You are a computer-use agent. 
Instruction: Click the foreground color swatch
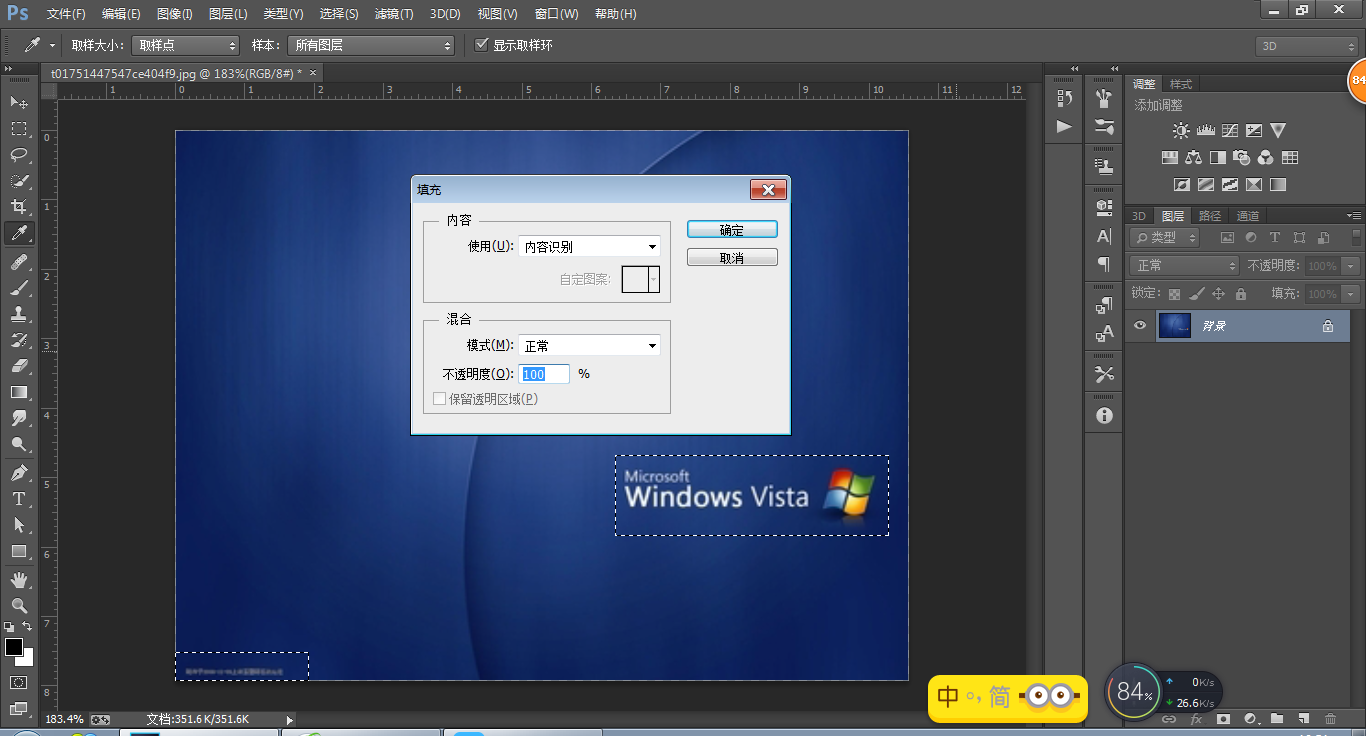tap(13, 647)
